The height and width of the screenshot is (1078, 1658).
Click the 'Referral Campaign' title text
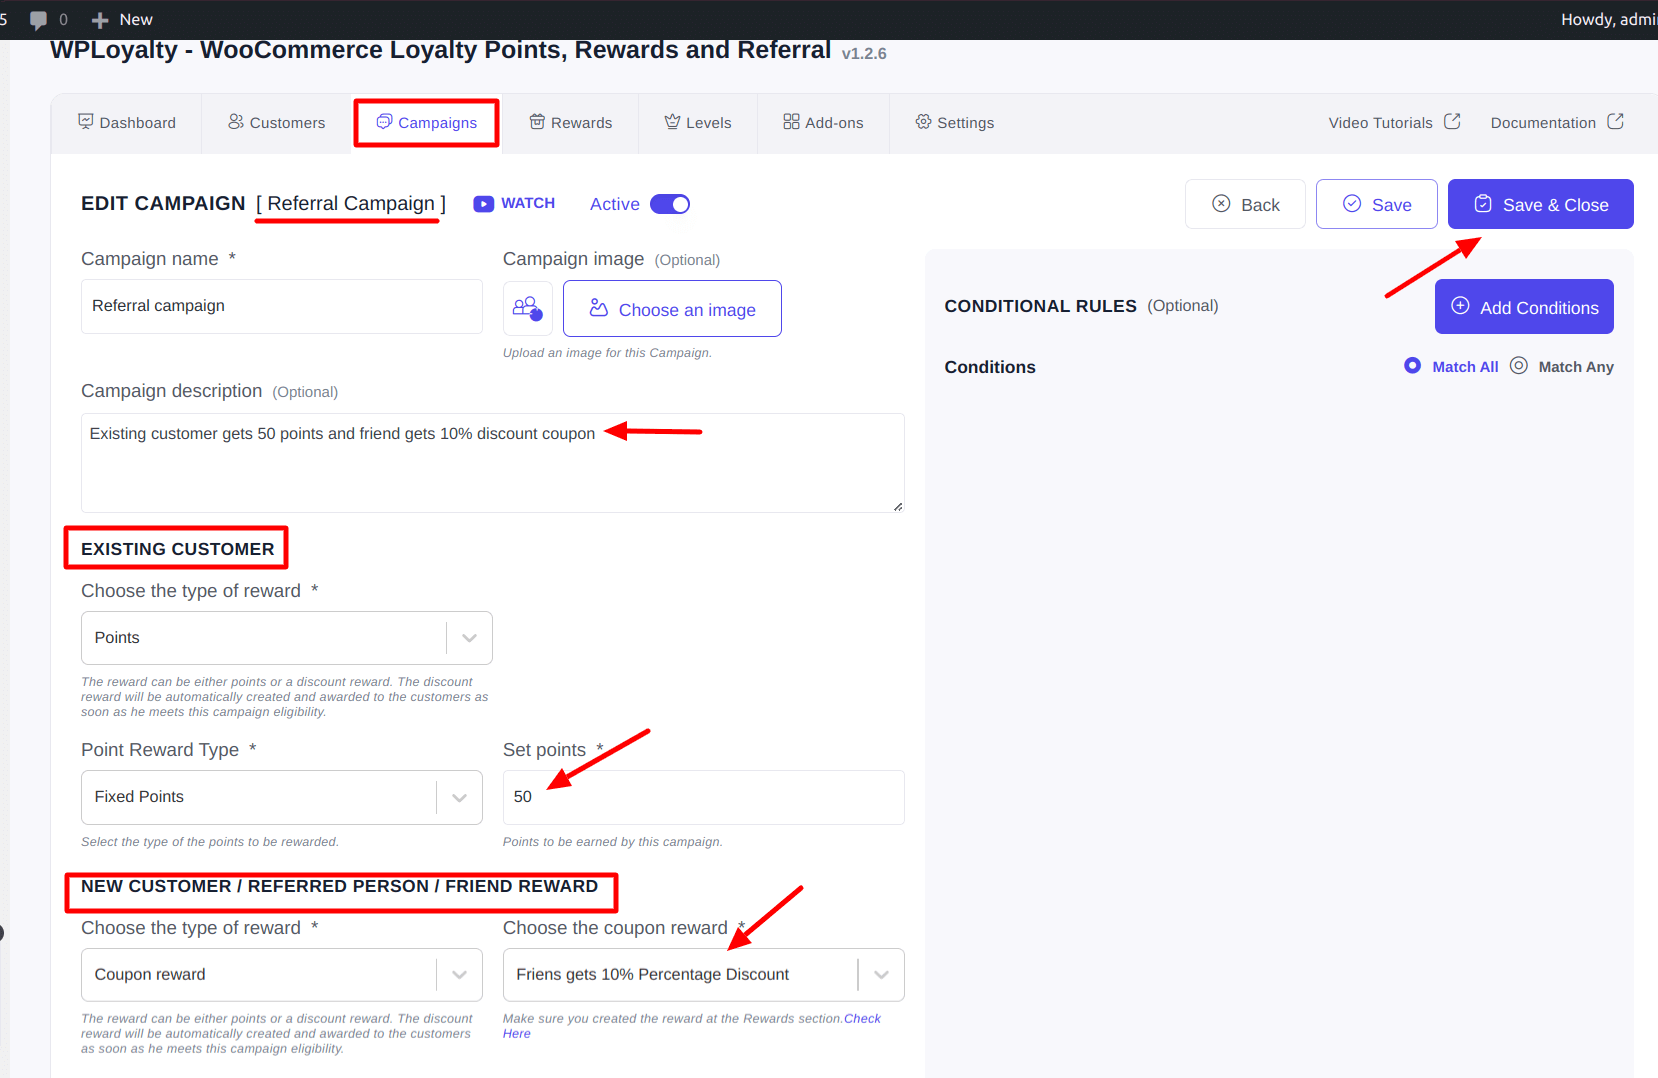(x=351, y=204)
